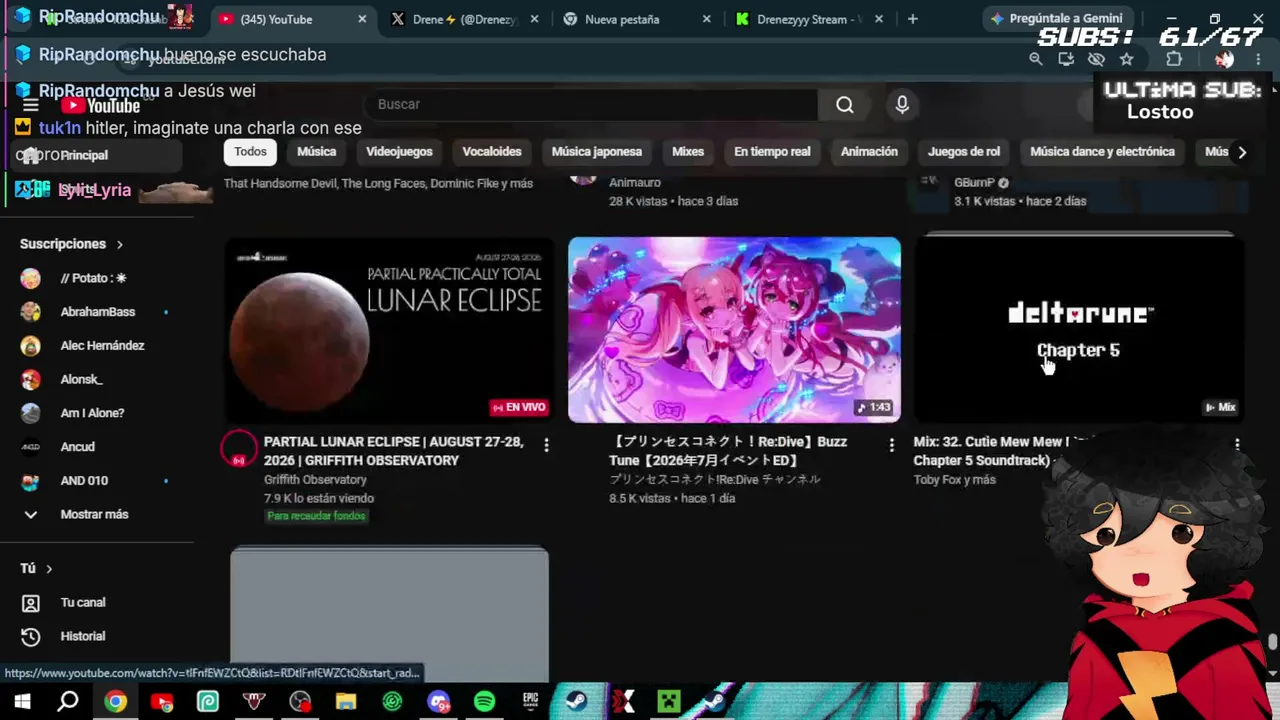Image resolution: width=1280 pixels, height=720 pixels.
Task: Open options menu for Buzz Tune video
Action: coord(892,445)
